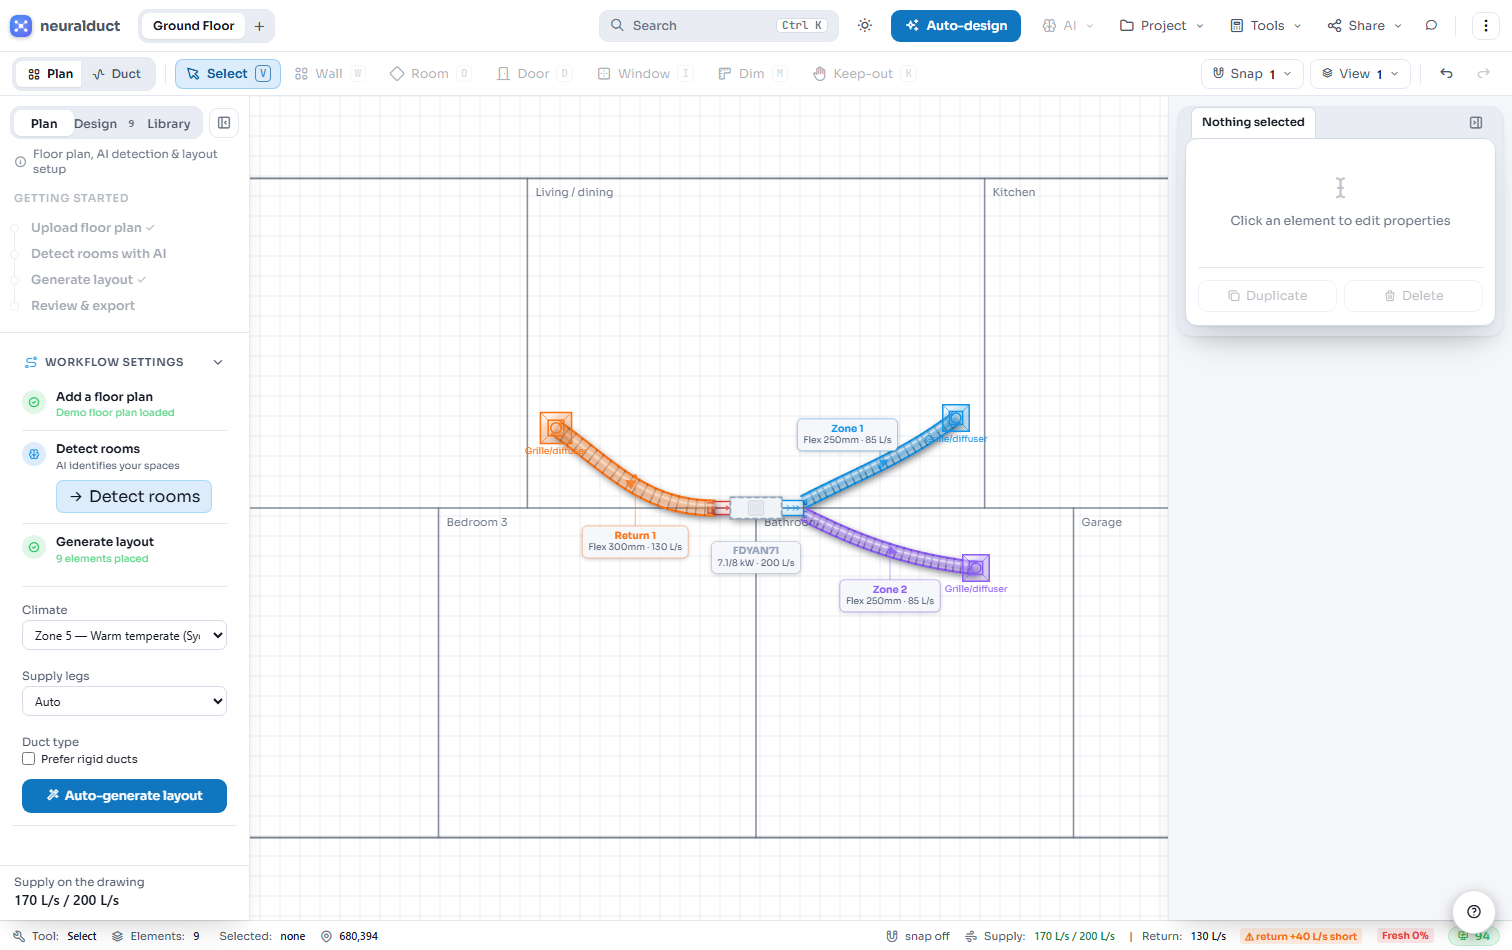The width and height of the screenshot is (1512, 950).
Task: Open the Project menu
Action: pyautogui.click(x=1162, y=26)
